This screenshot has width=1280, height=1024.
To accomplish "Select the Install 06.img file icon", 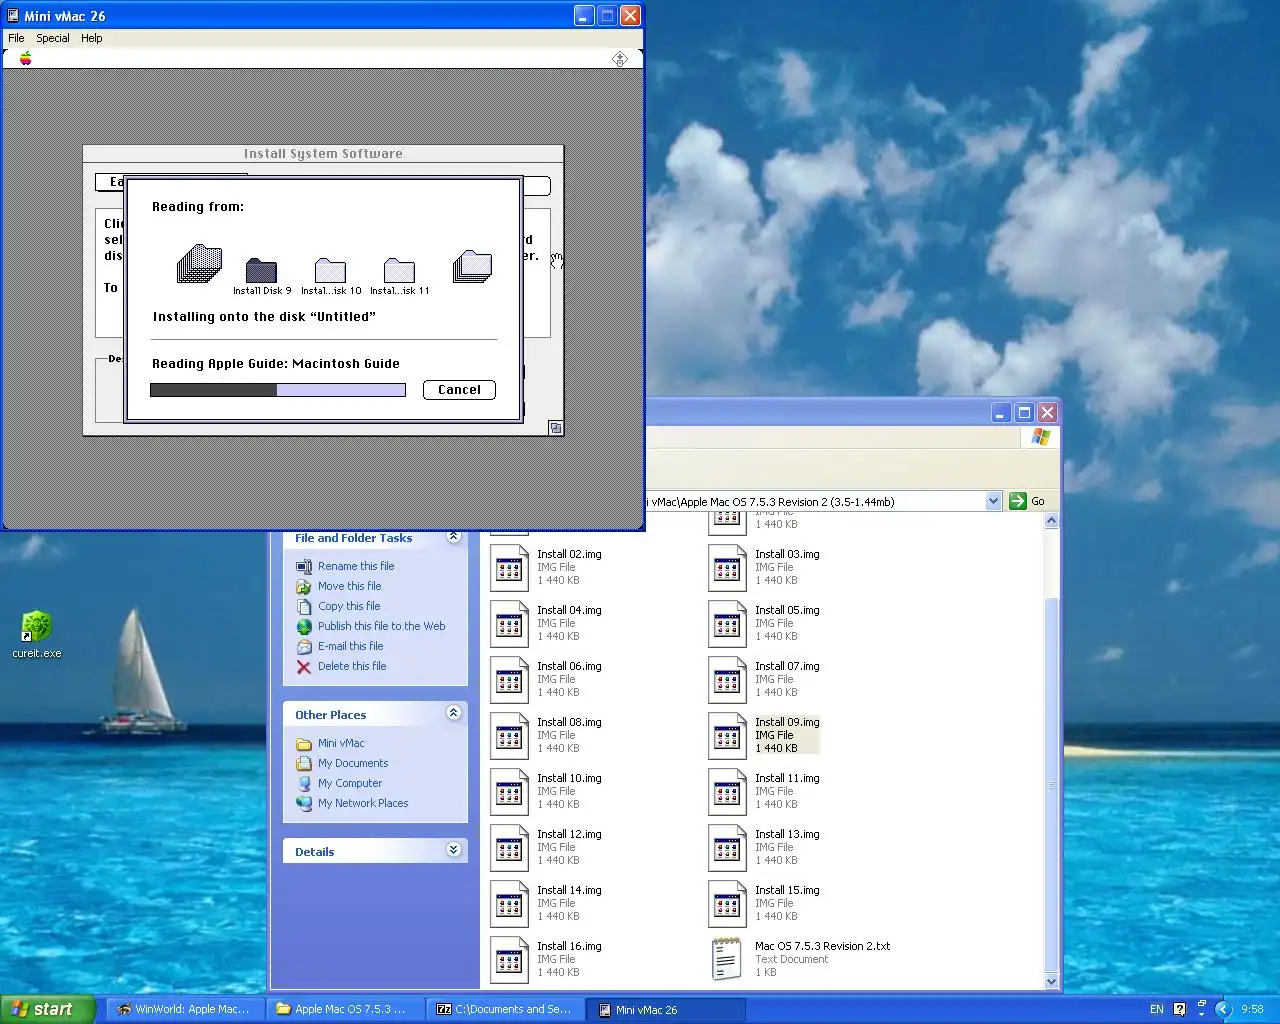I will pos(509,679).
